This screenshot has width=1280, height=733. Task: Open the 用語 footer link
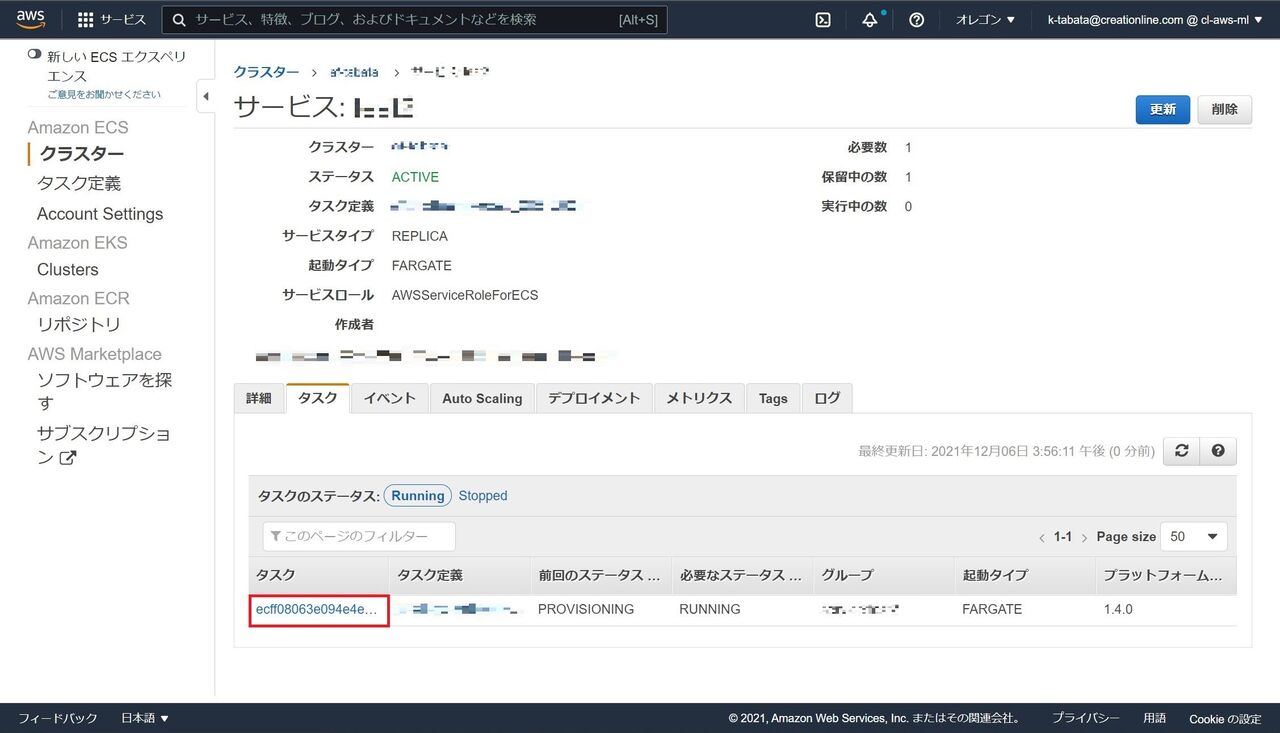point(1154,718)
